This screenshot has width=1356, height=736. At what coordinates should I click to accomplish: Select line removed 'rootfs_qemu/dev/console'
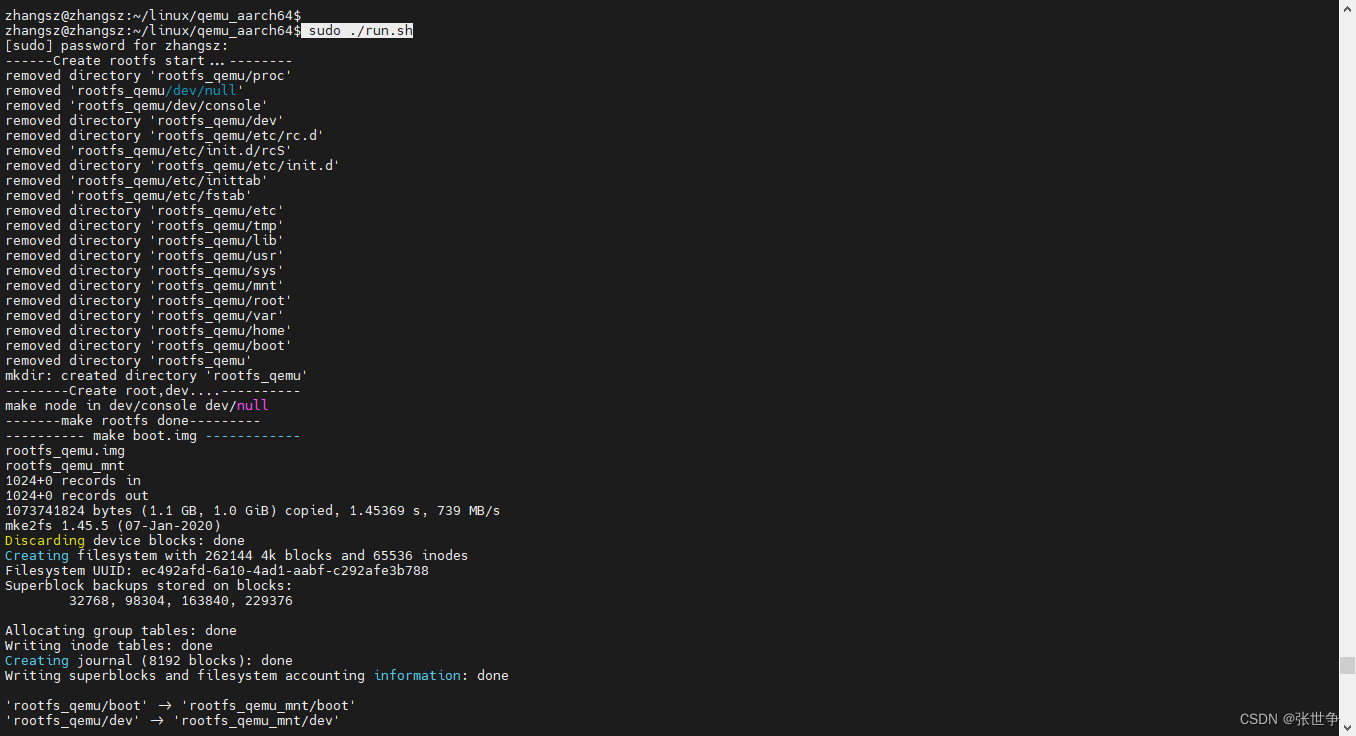(137, 106)
